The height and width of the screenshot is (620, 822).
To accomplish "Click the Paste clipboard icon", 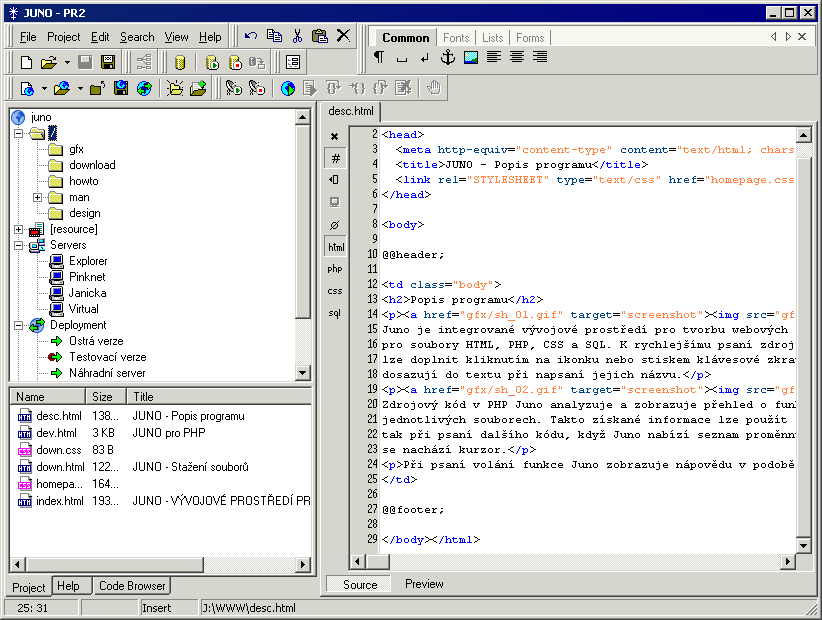I will 320,36.
